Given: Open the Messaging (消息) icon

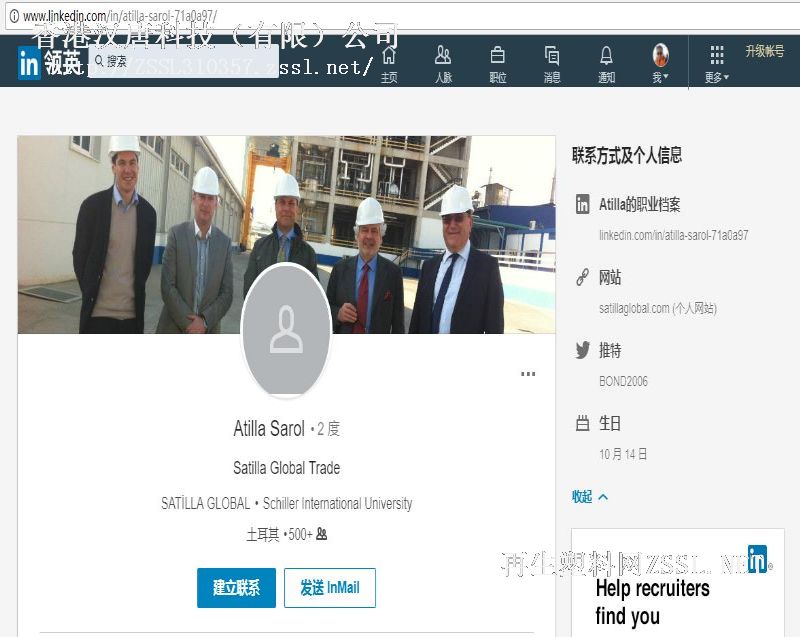Looking at the screenshot, I should tap(552, 62).
